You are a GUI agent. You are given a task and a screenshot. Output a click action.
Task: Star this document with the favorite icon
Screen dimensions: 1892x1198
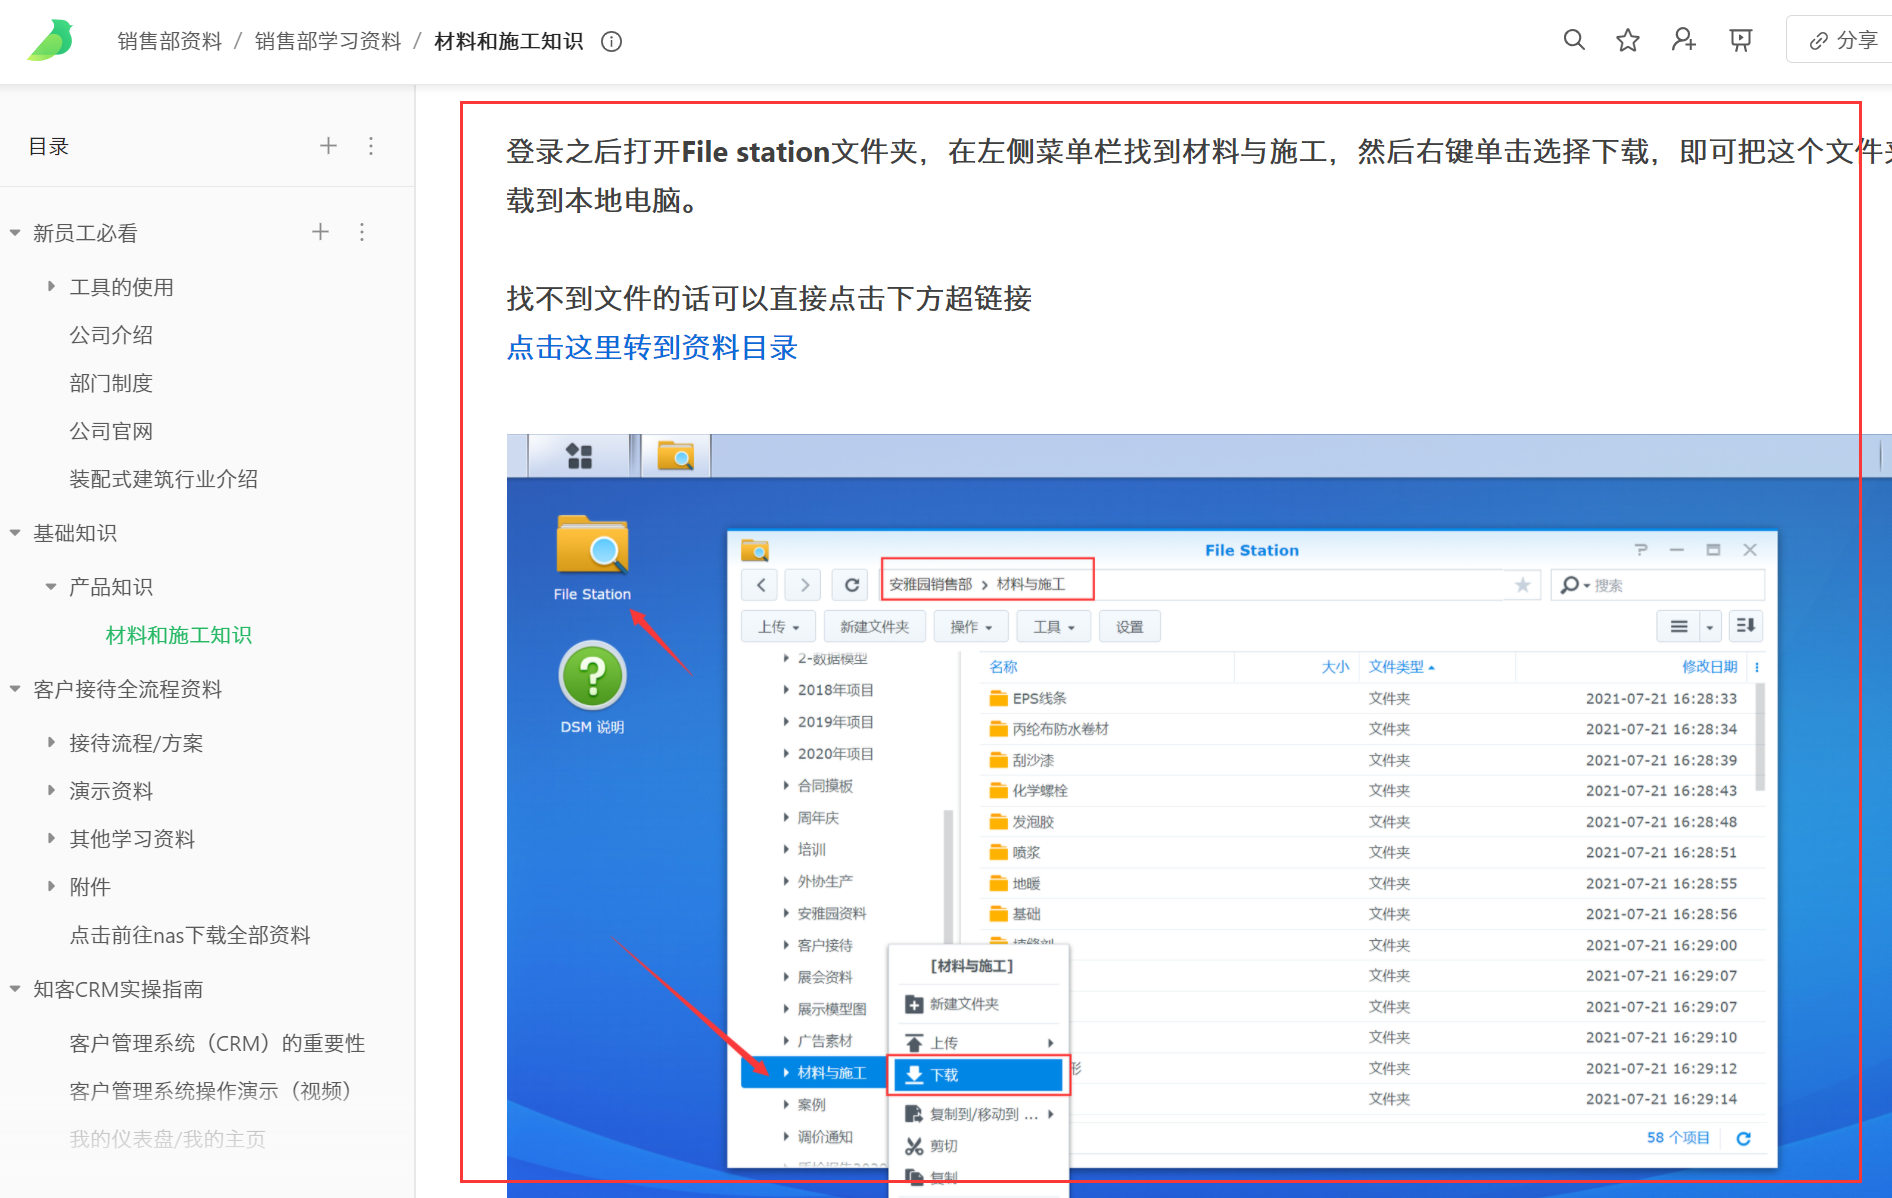1628,40
